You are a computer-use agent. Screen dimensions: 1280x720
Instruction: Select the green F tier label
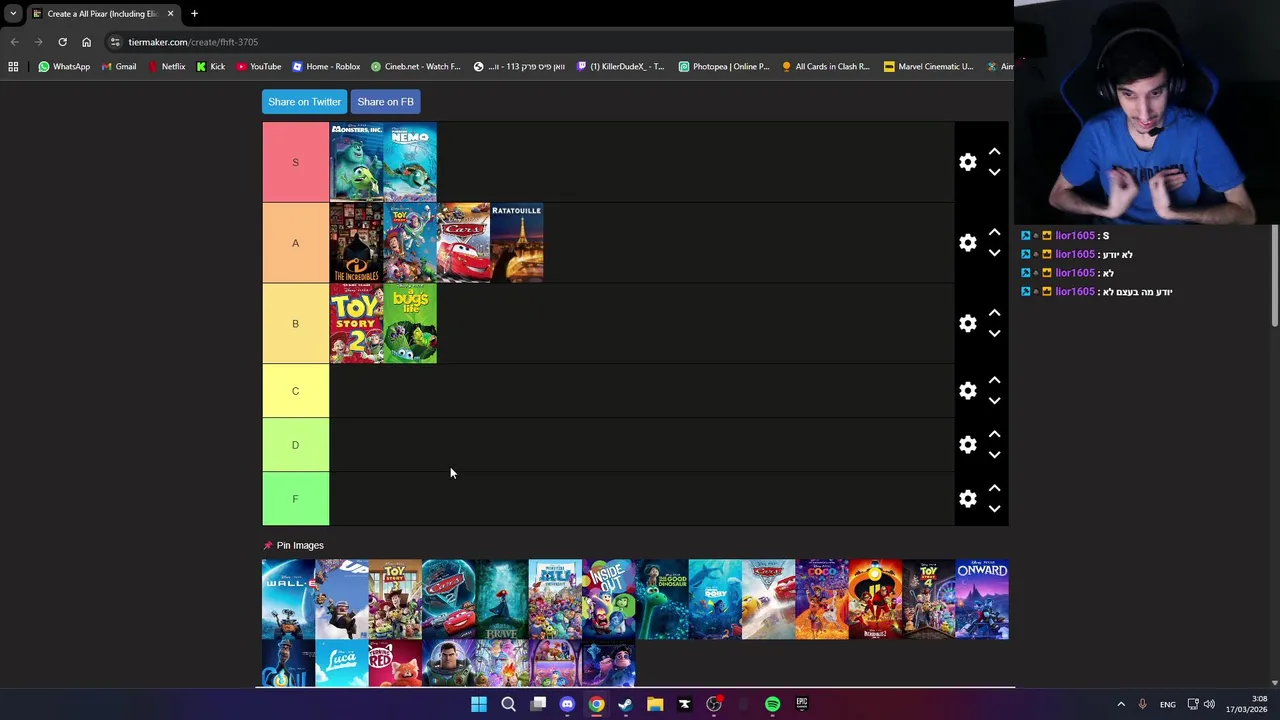point(295,499)
